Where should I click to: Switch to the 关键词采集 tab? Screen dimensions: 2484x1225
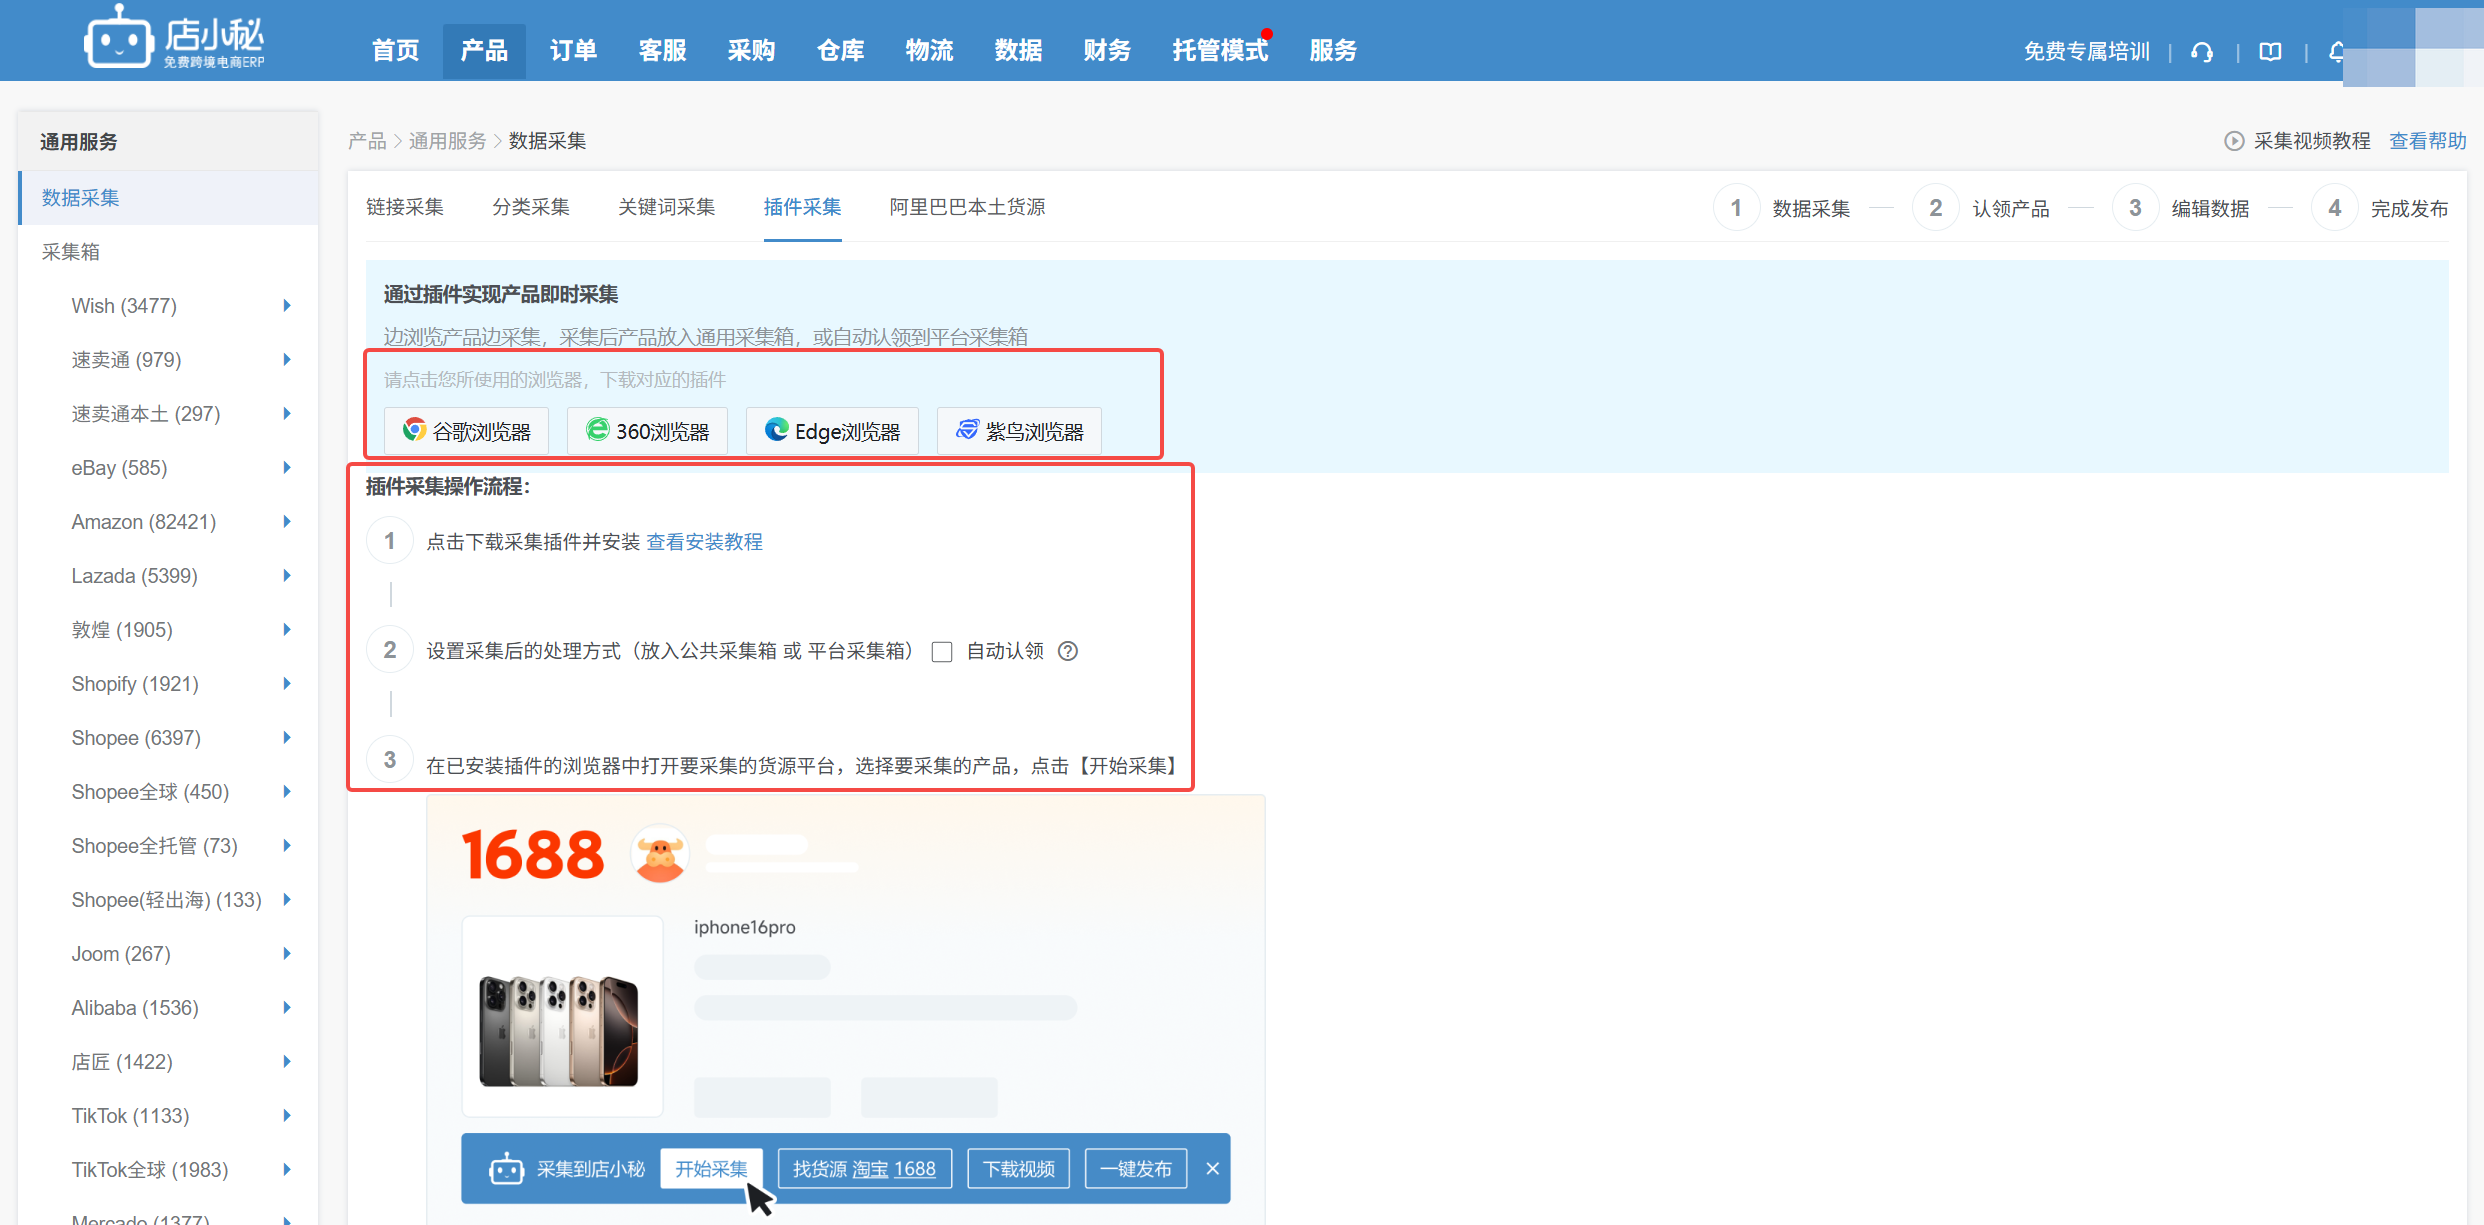click(x=667, y=207)
